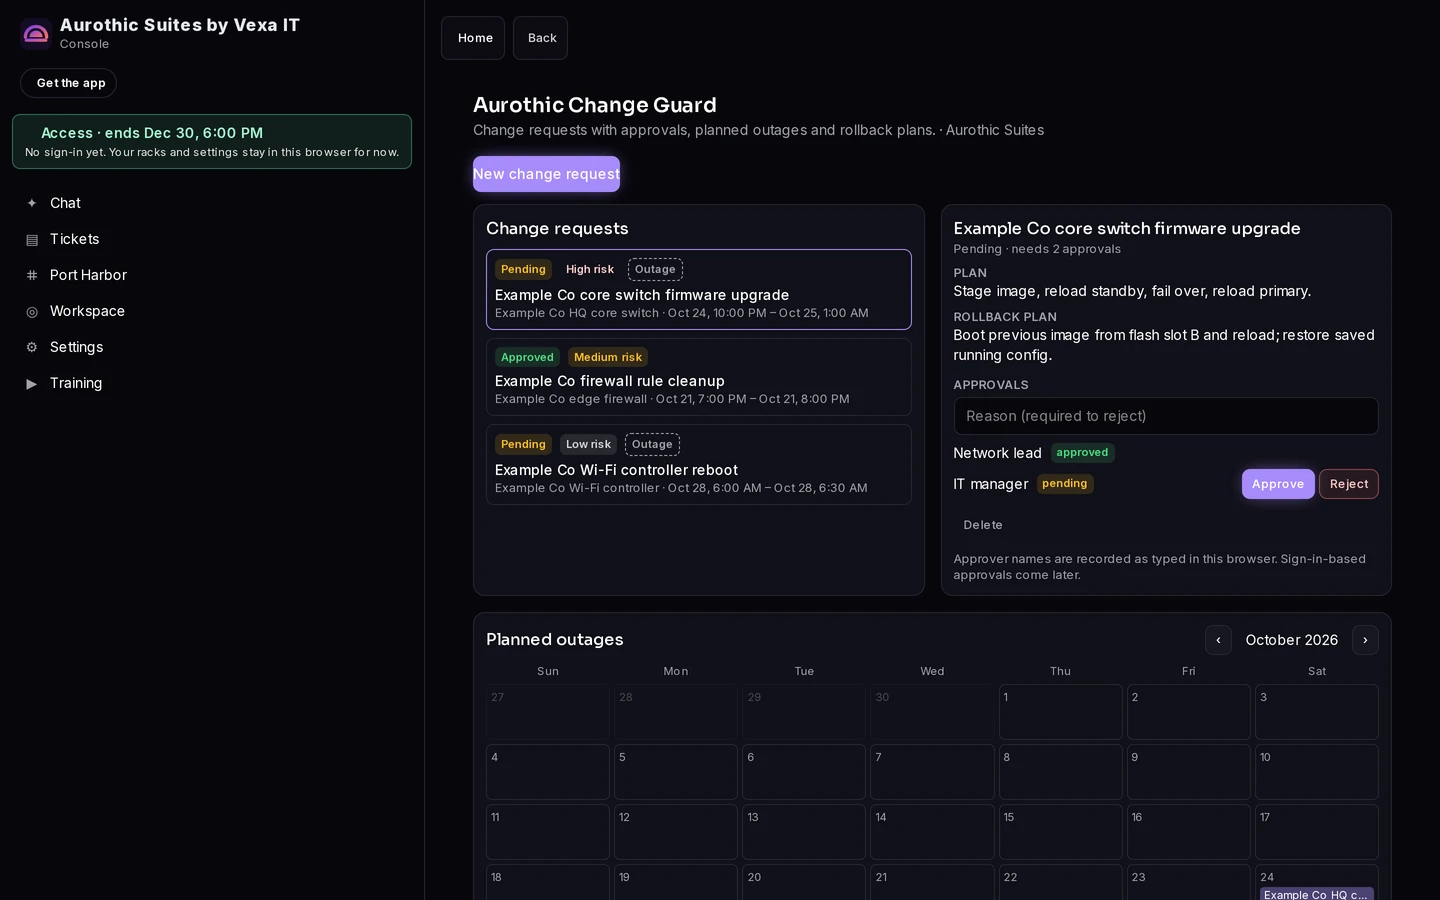This screenshot has height=900, width=1440.
Task: Go to next month in Planned outages
Action: tap(1365, 640)
